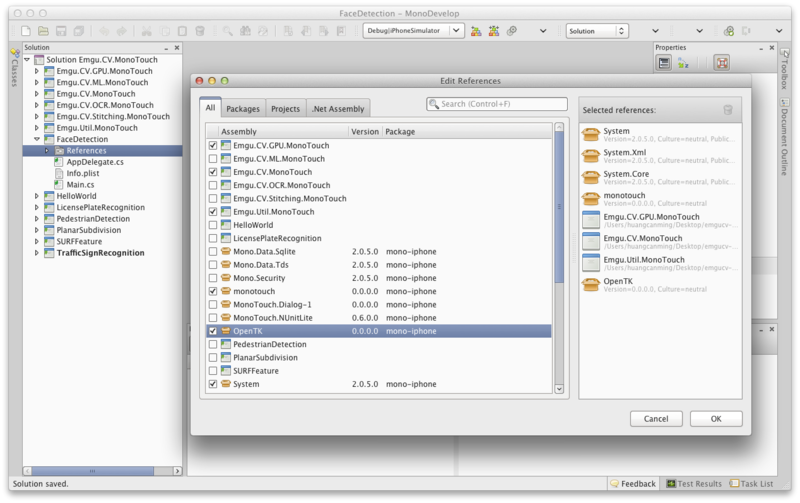Screen dimensions: 800x503
Task: Collapse Solution Emgu.CV.MonoTouch root node
Action: click(x=27, y=60)
